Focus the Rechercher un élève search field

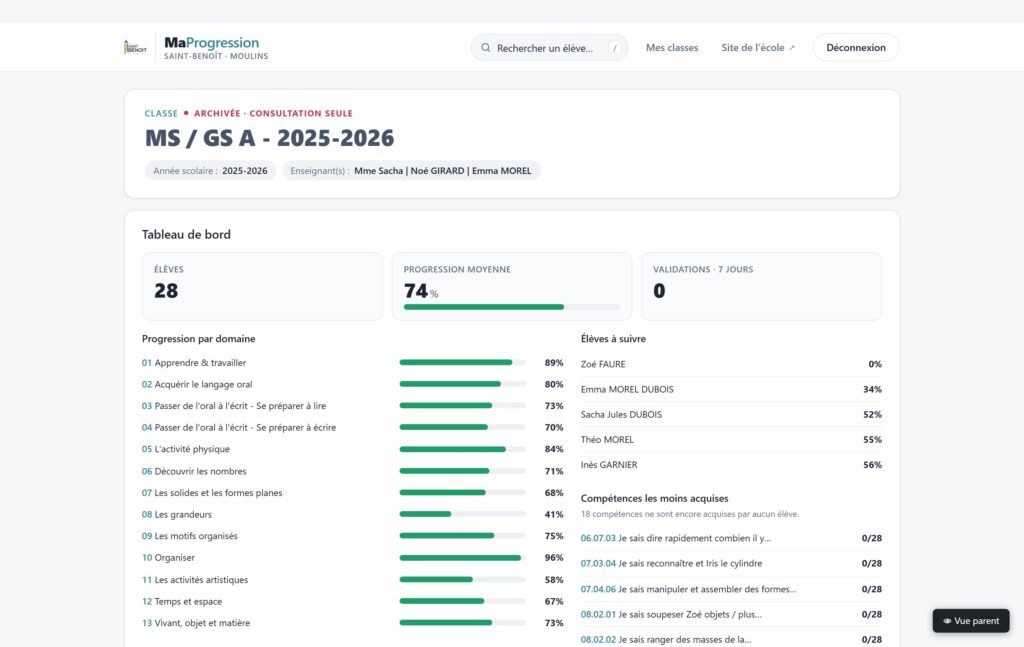[549, 48]
